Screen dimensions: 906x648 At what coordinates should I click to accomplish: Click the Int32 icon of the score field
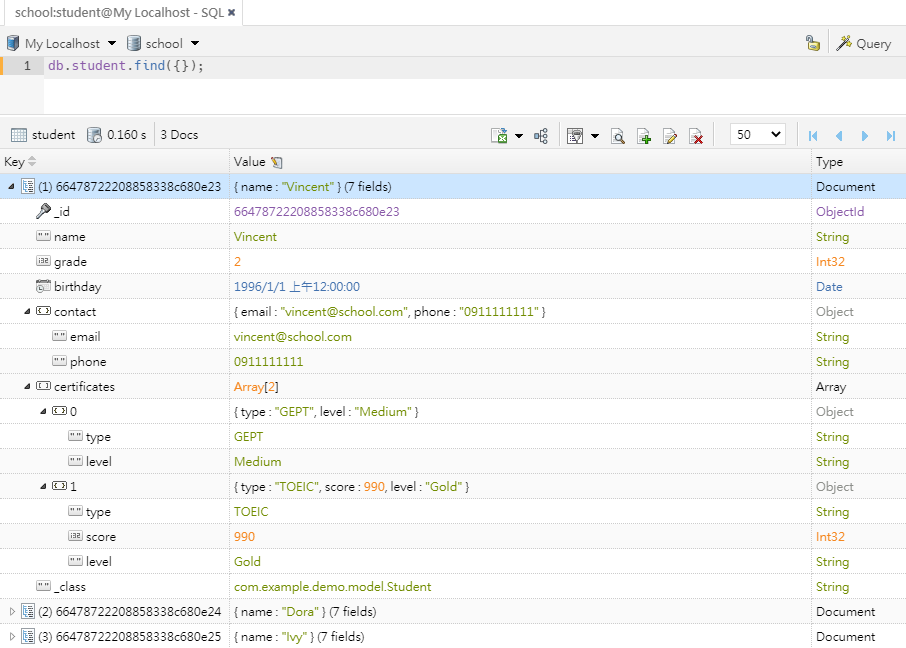[76, 536]
